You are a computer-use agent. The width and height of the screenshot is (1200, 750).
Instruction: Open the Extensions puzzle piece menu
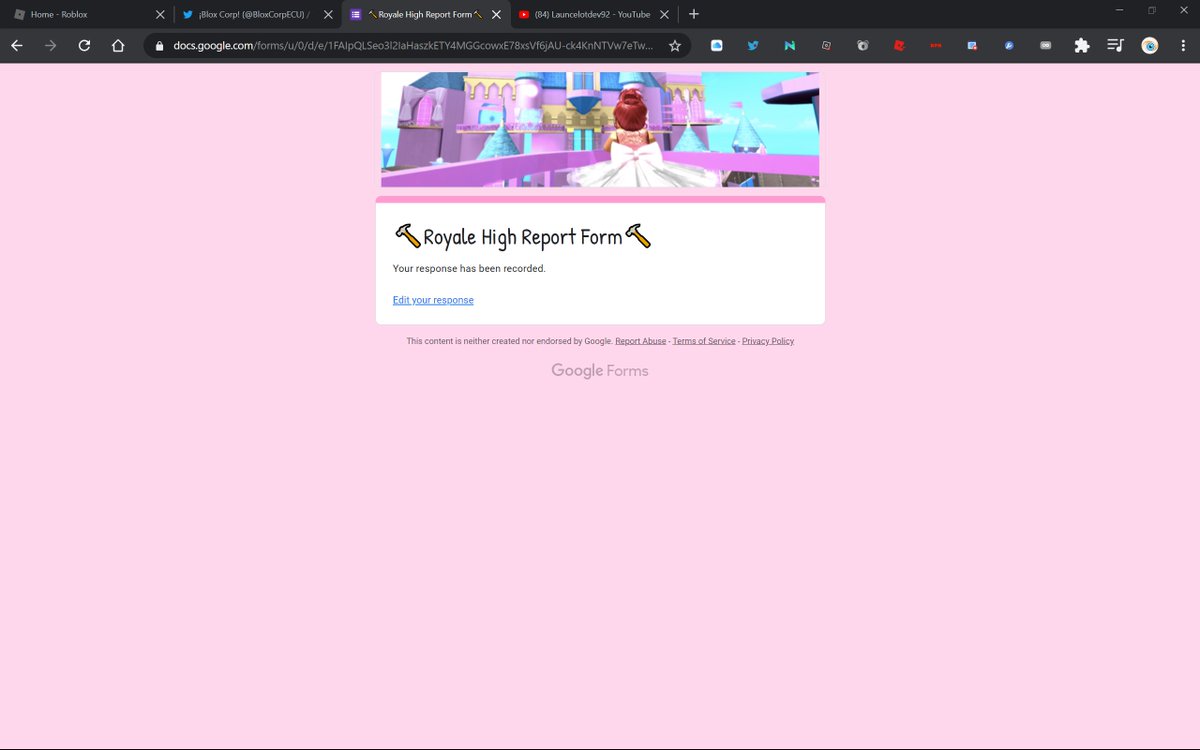tap(1082, 46)
